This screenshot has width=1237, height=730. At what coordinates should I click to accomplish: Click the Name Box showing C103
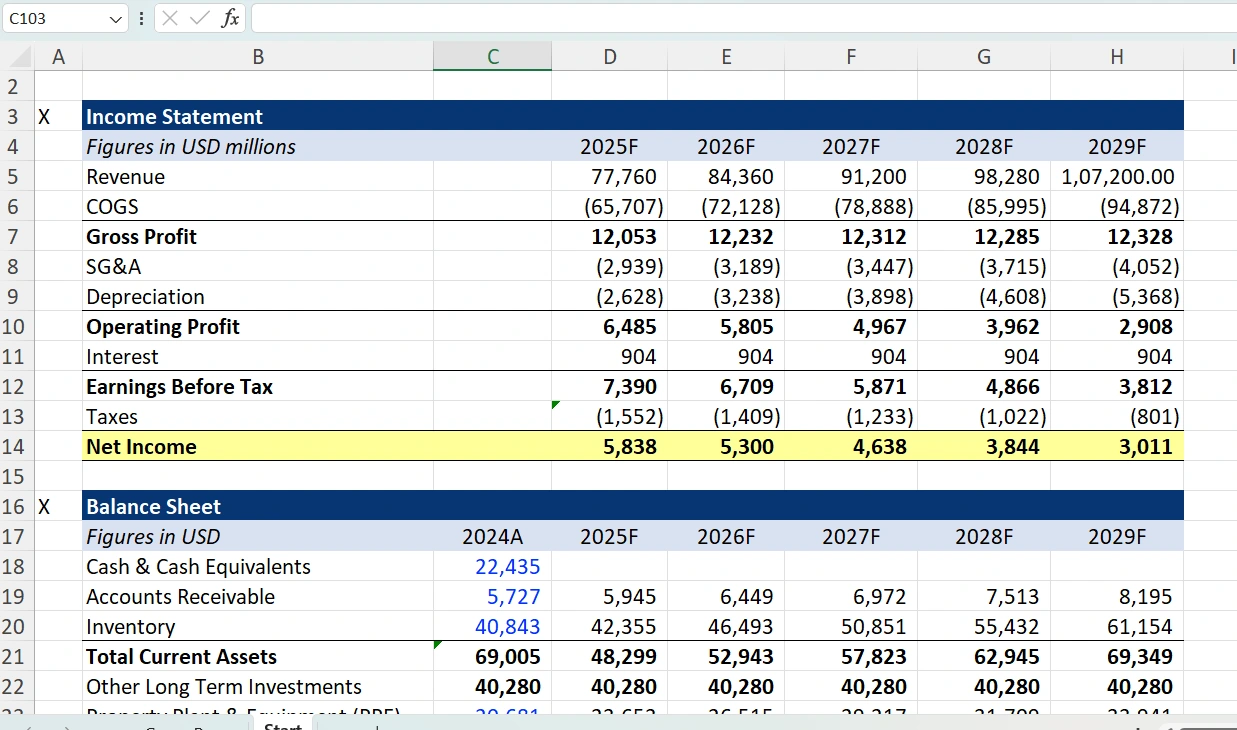tap(55, 18)
